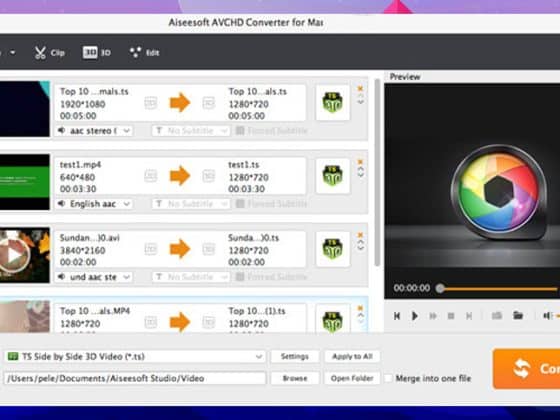Select the Sundan...)0.avi thumbnail with play overlay
560x420 pixels.
tap(25, 255)
